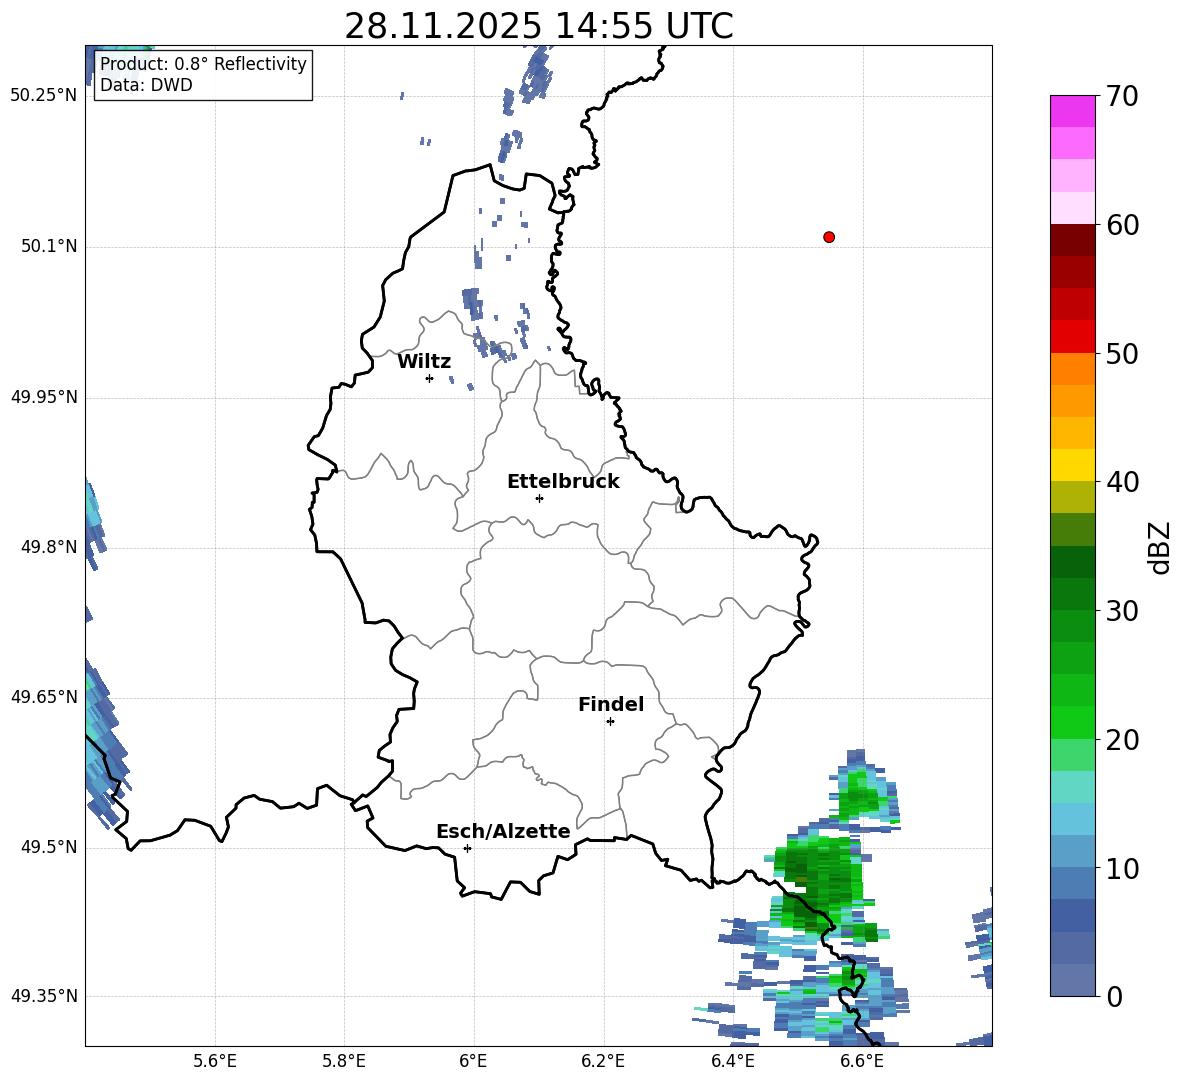Screen dimensions: 1184x1081
Task: Click the 40 tick on the colorbar
Action: (x=1122, y=482)
